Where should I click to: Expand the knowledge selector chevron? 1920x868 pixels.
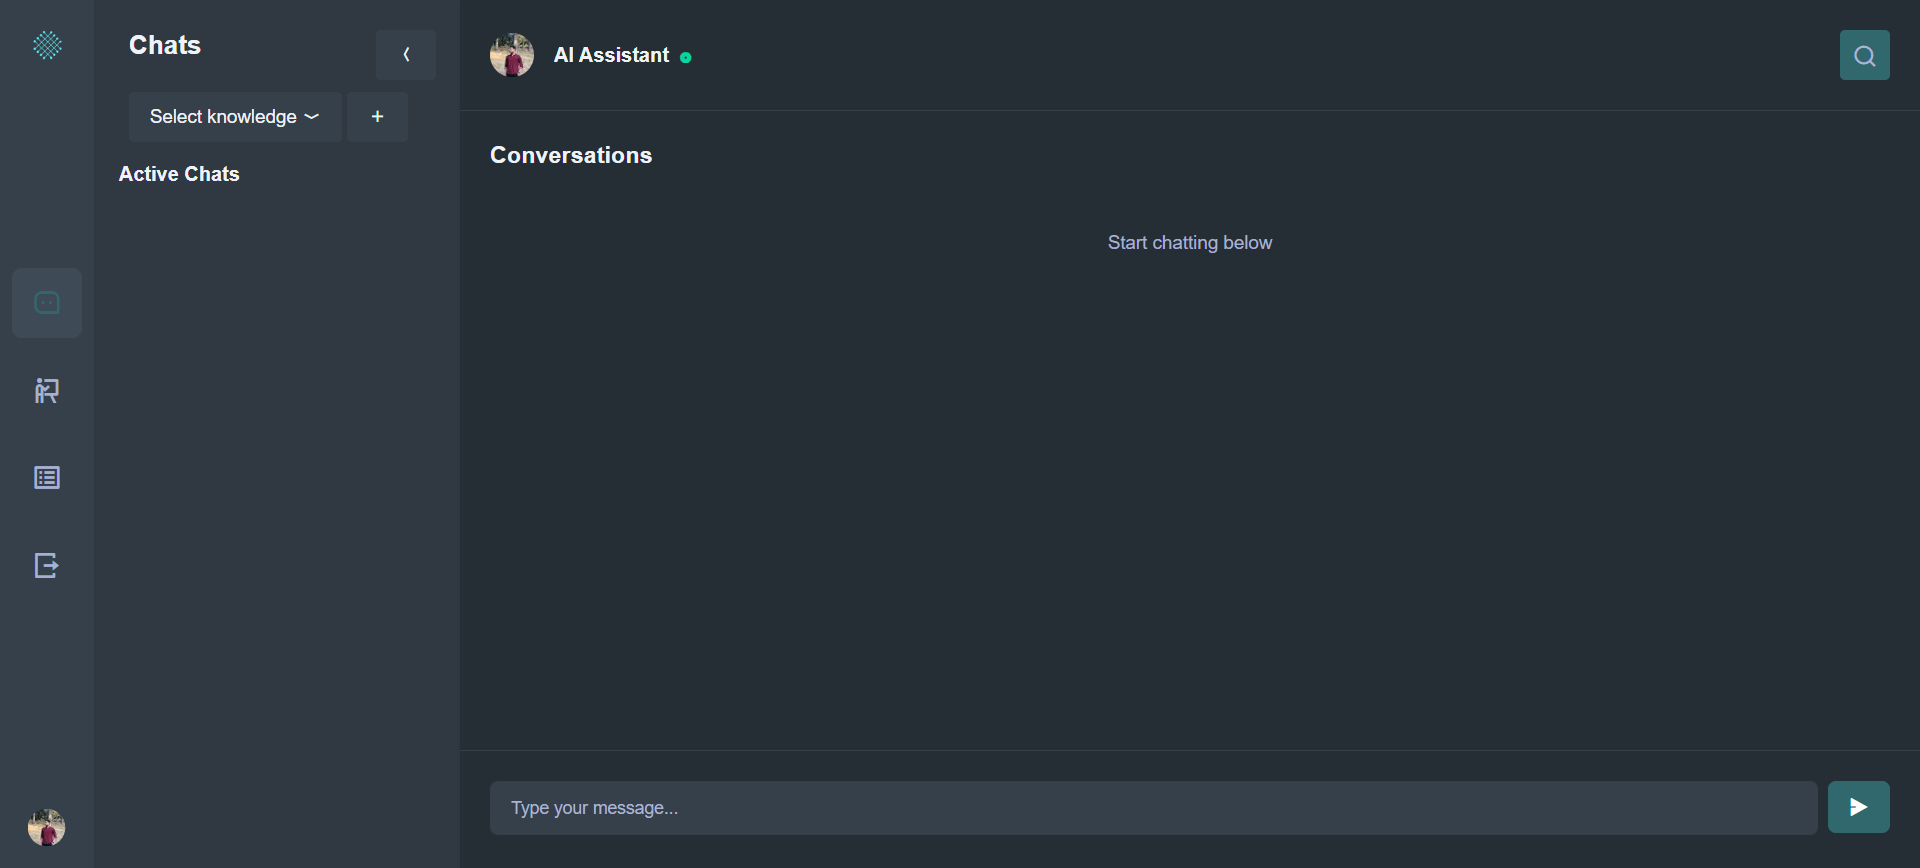[312, 116]
